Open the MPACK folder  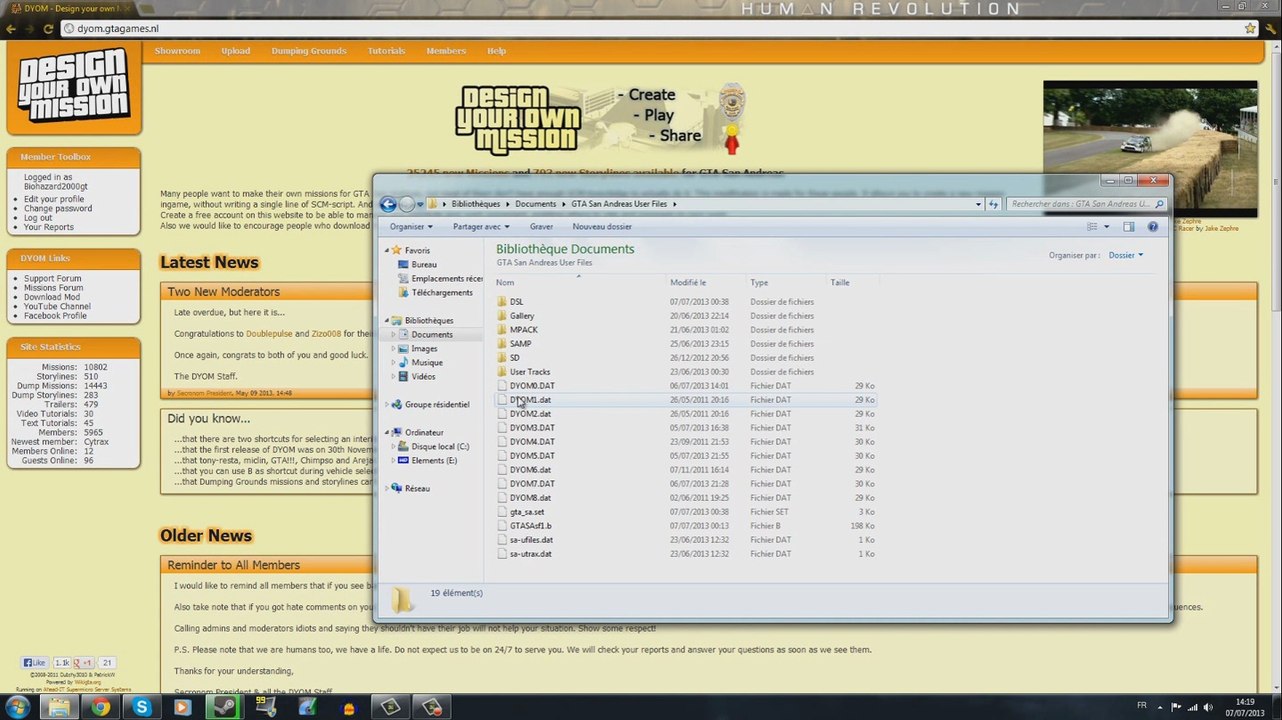[x=523, y=329]
